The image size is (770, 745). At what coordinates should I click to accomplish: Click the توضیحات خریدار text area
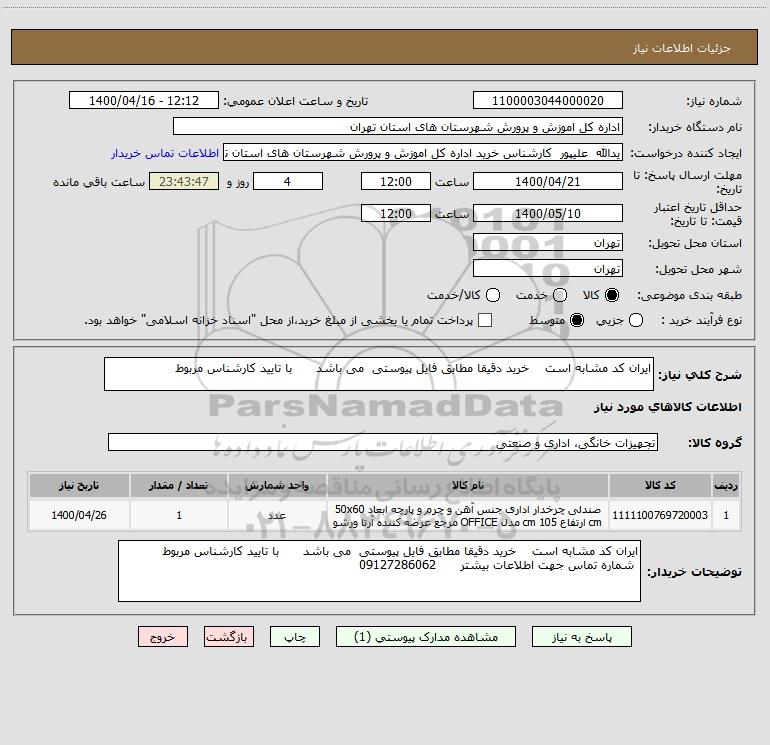(x=379, y=571)
